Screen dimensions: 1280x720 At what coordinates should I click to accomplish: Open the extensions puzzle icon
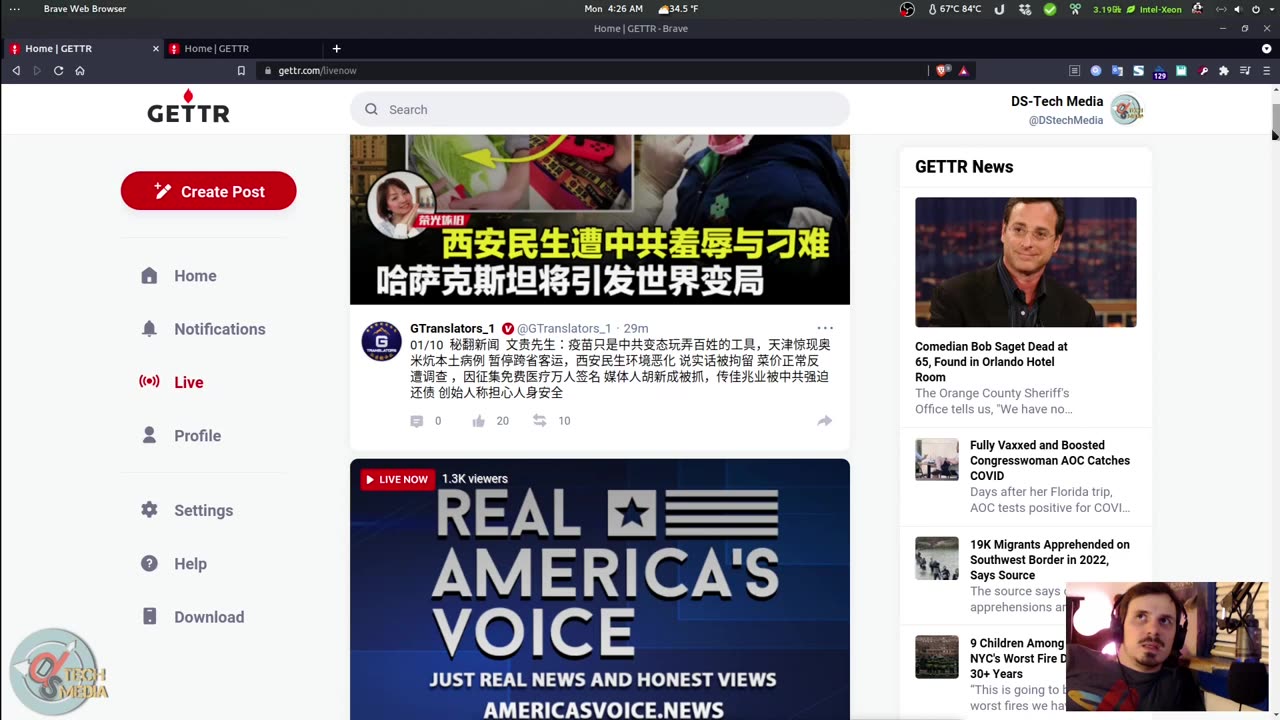1223,71
